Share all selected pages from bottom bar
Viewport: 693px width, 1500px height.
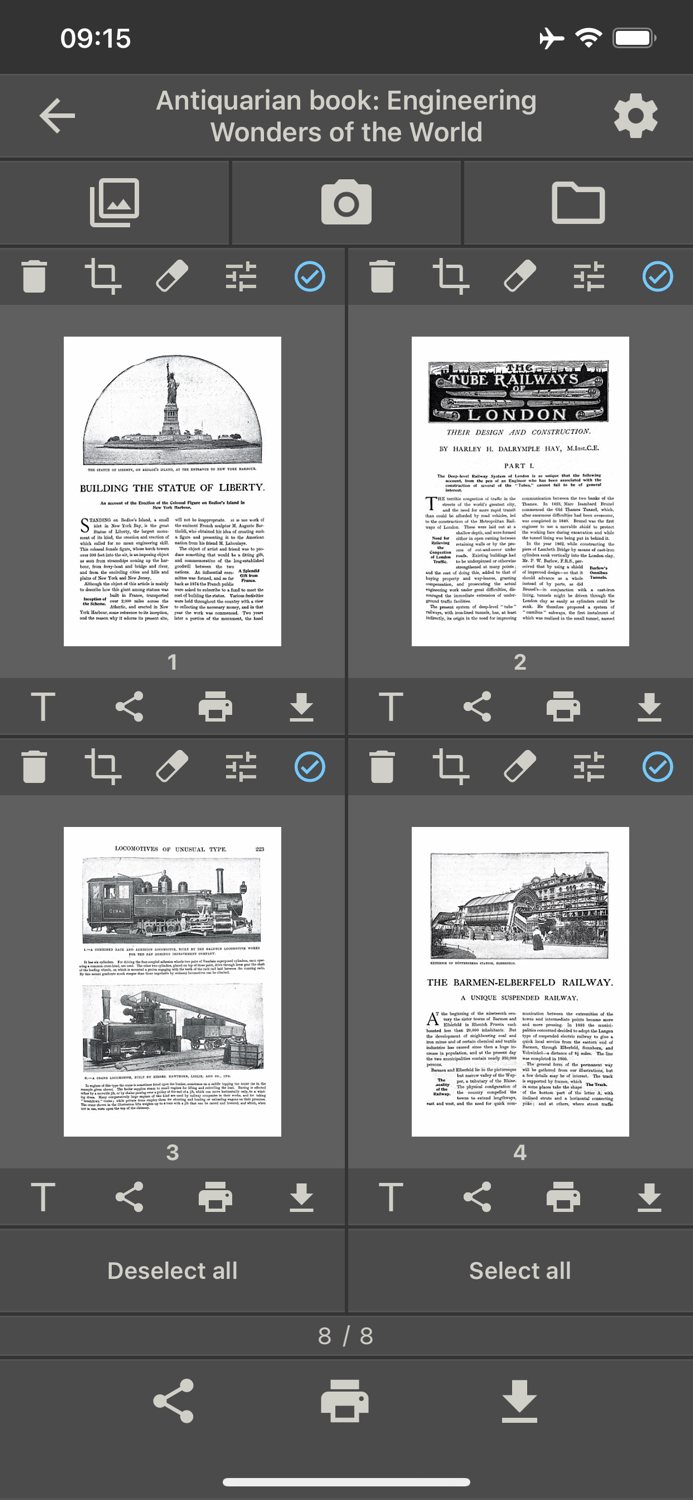(x=173, y=1401)
